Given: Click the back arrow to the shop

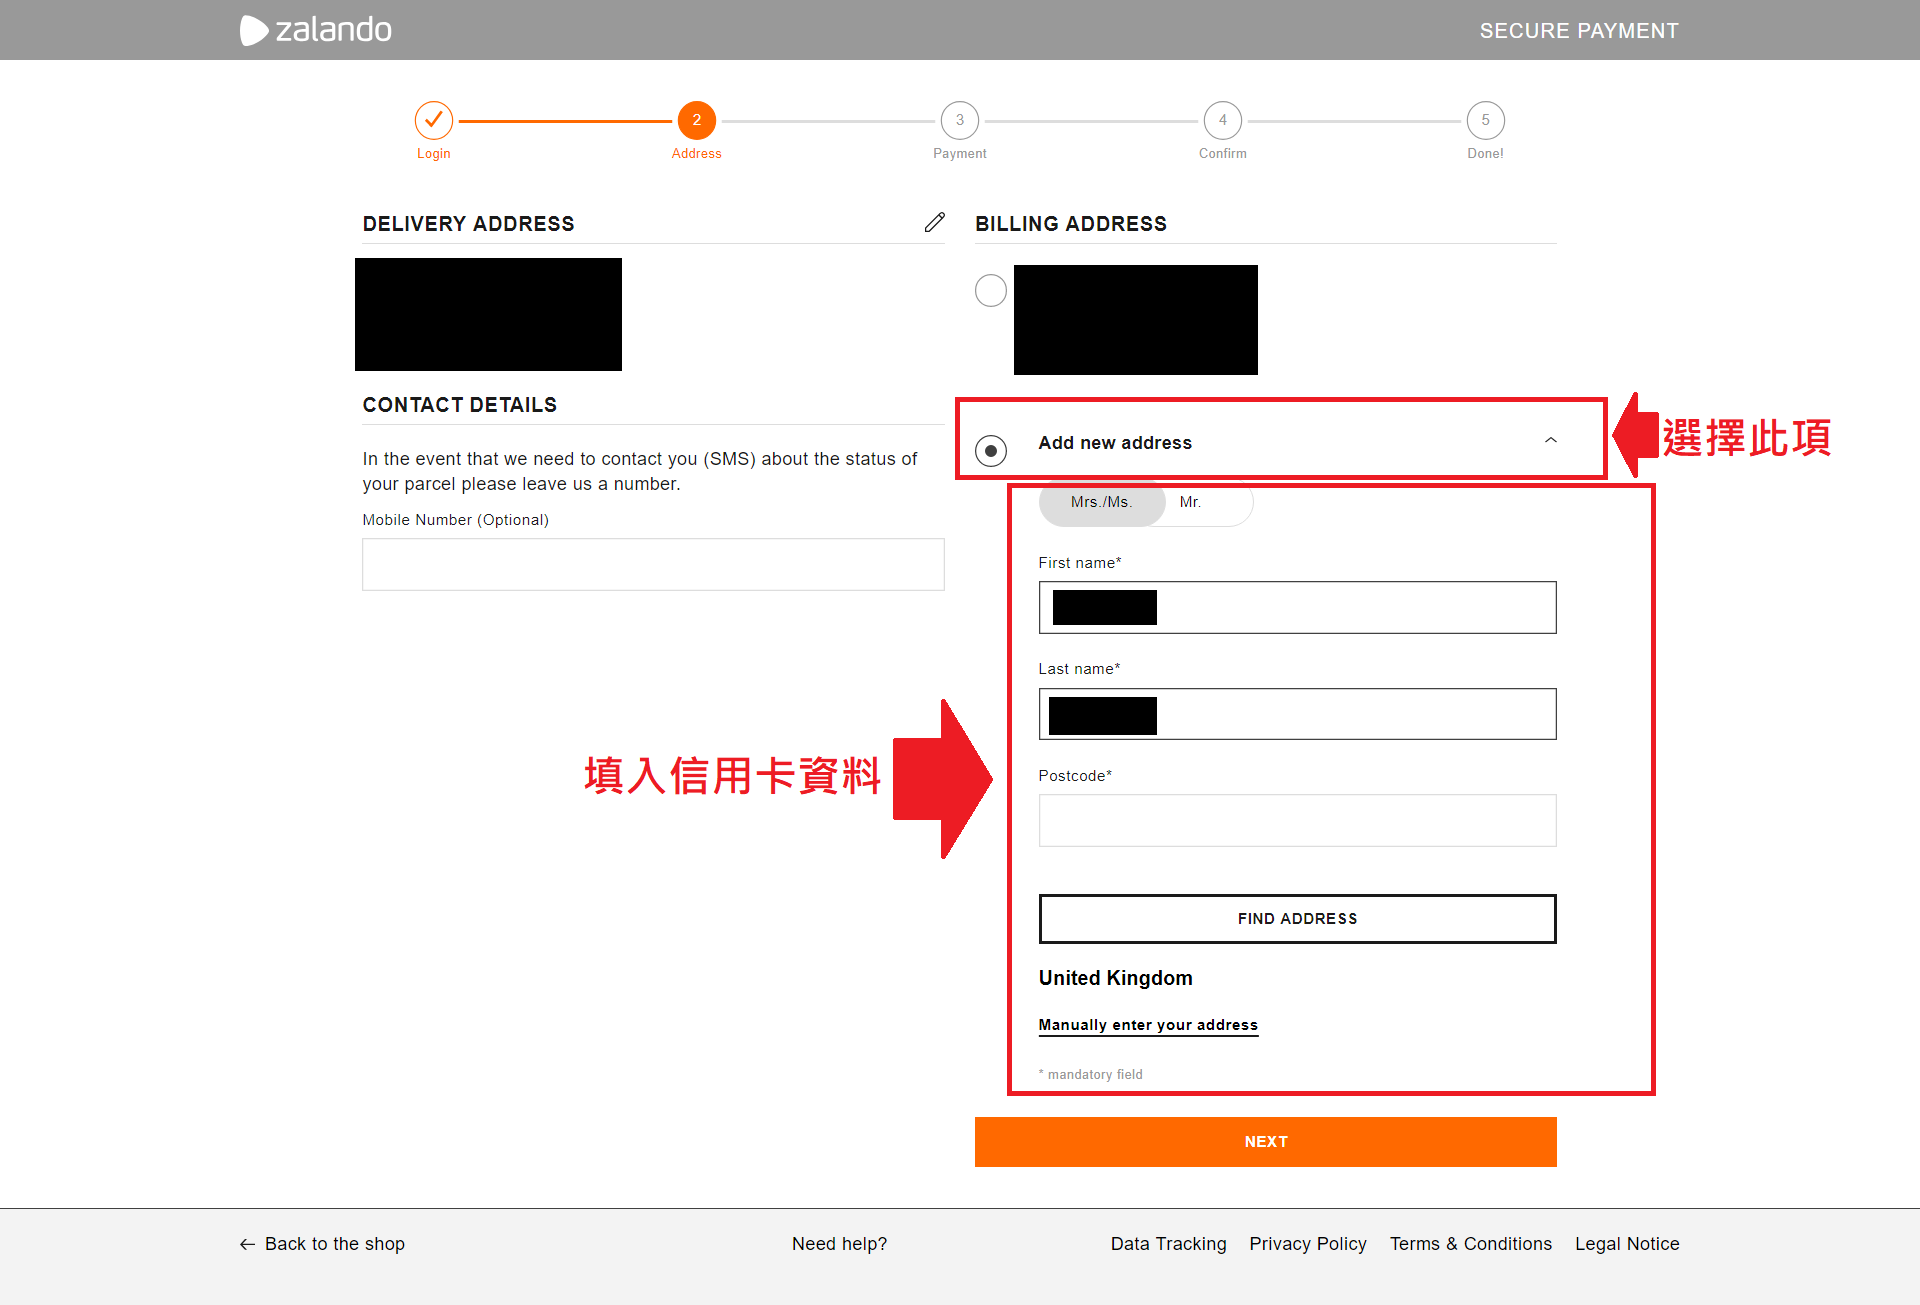Looking at the screenshot, I should tap(247, 1244).
